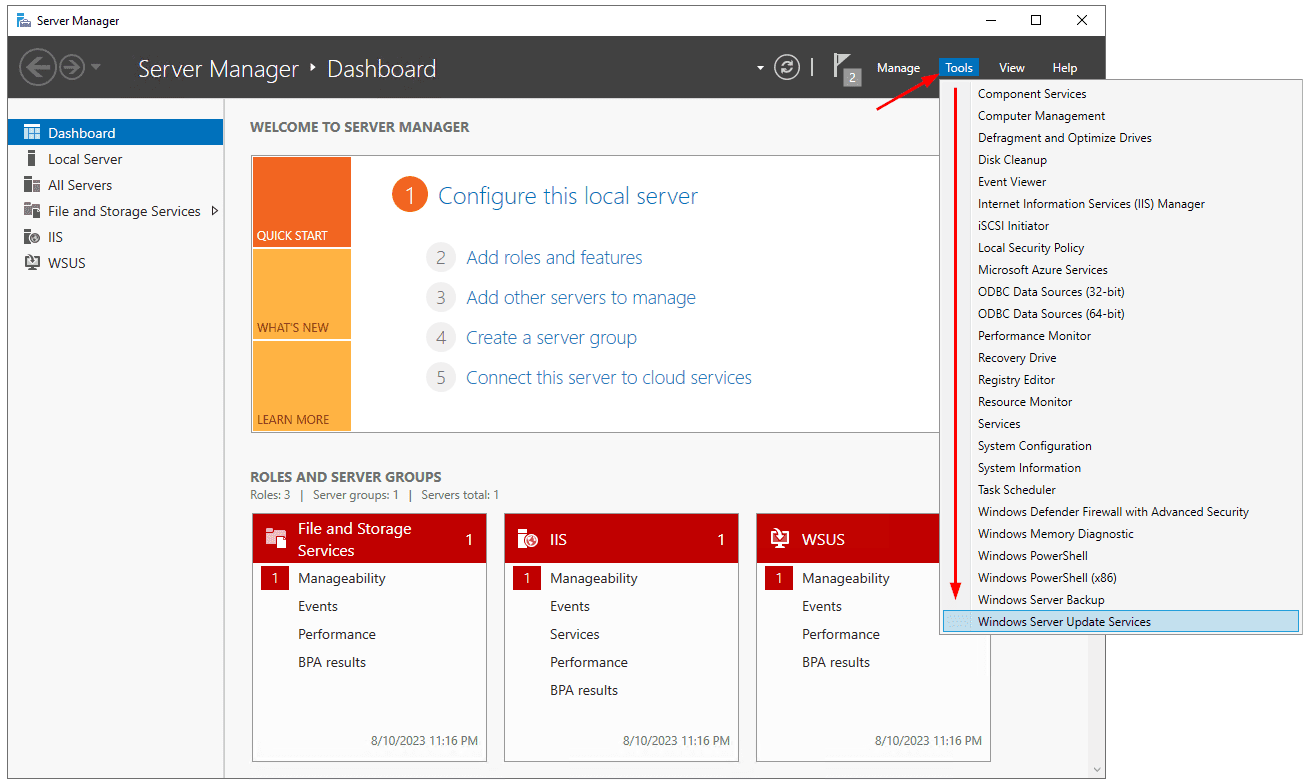Click Create a server group link
This screenshot has height=784, width=1309.
tap(551, 337)
